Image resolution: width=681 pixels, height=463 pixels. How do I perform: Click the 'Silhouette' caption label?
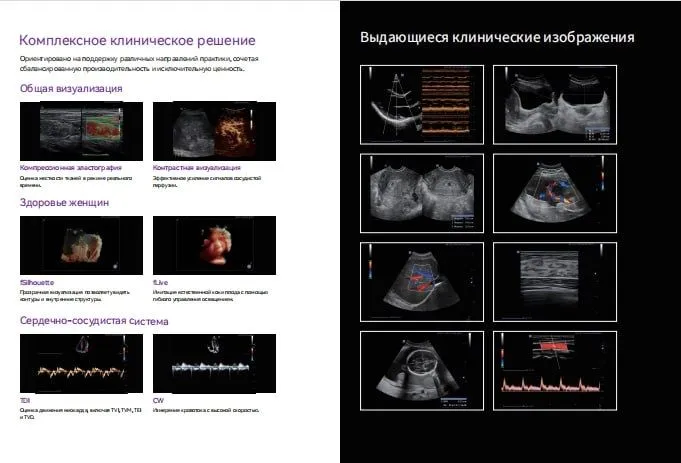click(x=37, y=282)
